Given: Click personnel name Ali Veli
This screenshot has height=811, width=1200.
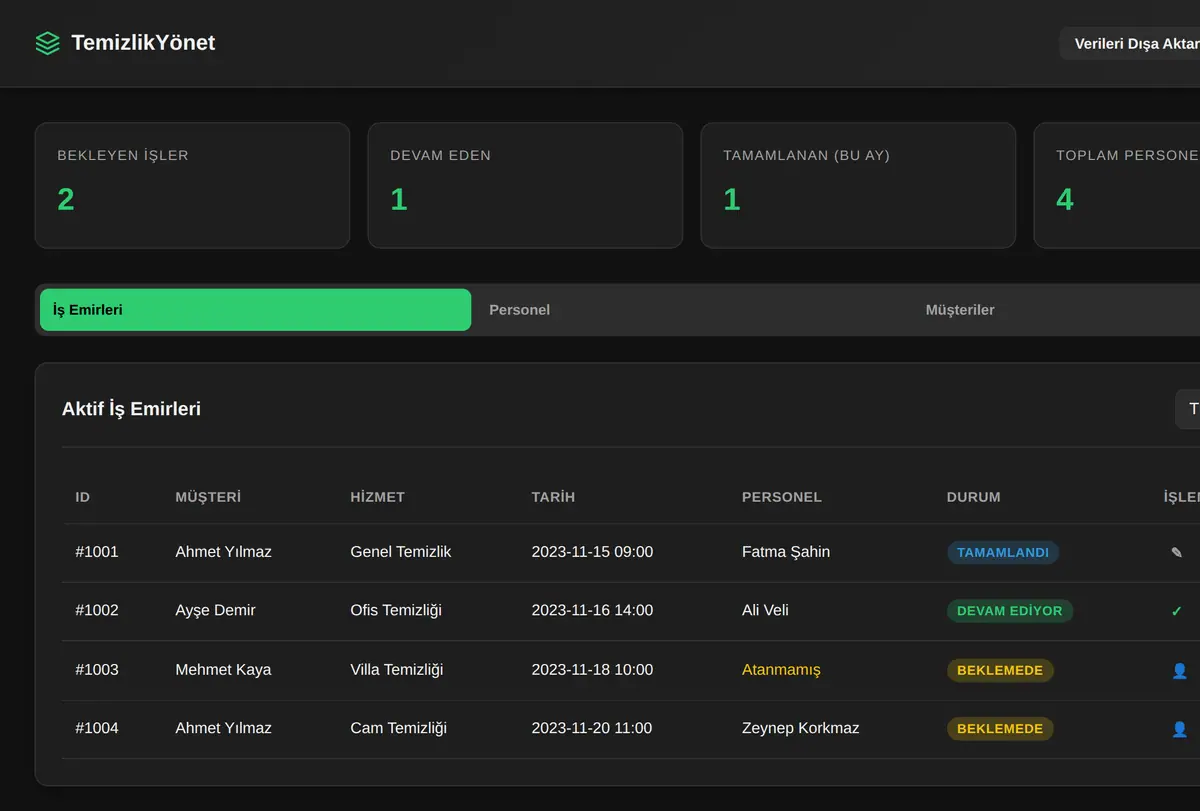Looking at the screenshot, I should click(765, 611).
